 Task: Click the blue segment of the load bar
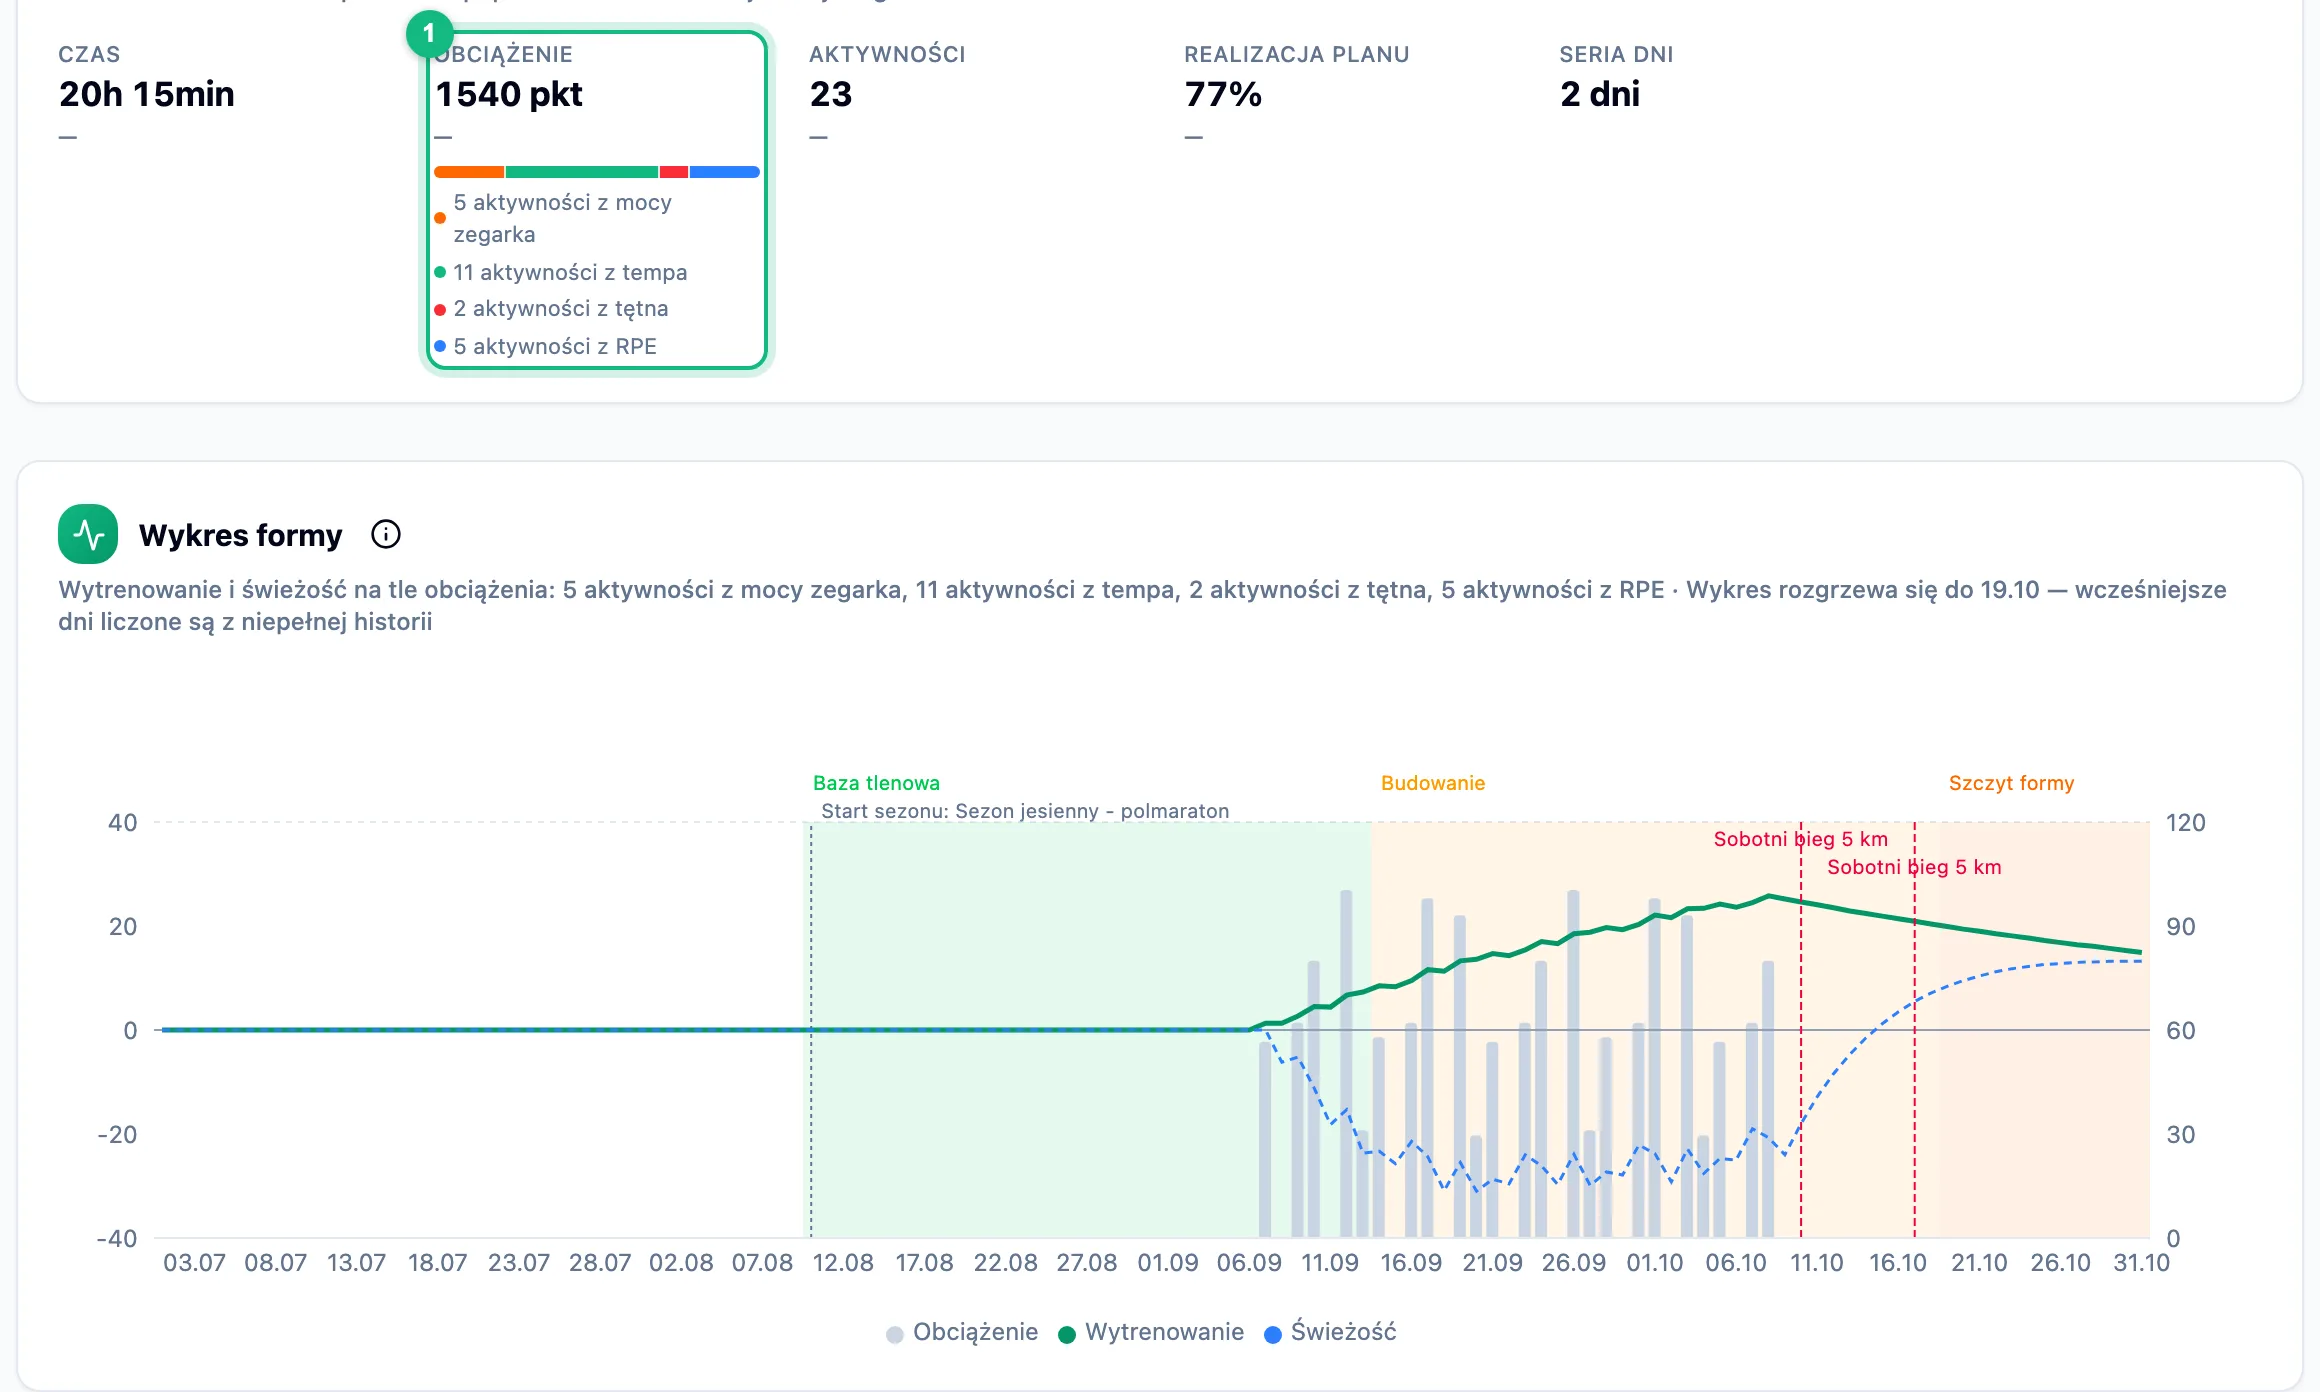[x=725, y=172]
